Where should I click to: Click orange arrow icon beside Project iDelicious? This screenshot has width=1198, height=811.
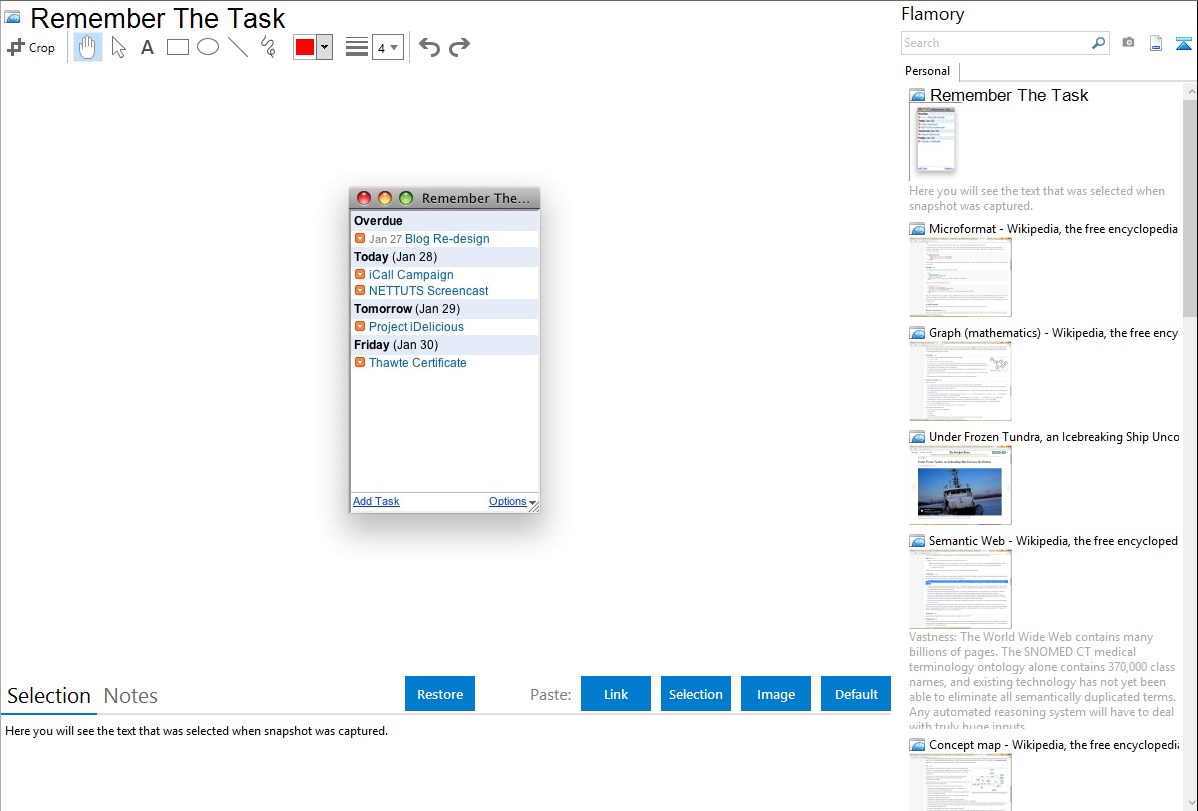coord(360,326)
